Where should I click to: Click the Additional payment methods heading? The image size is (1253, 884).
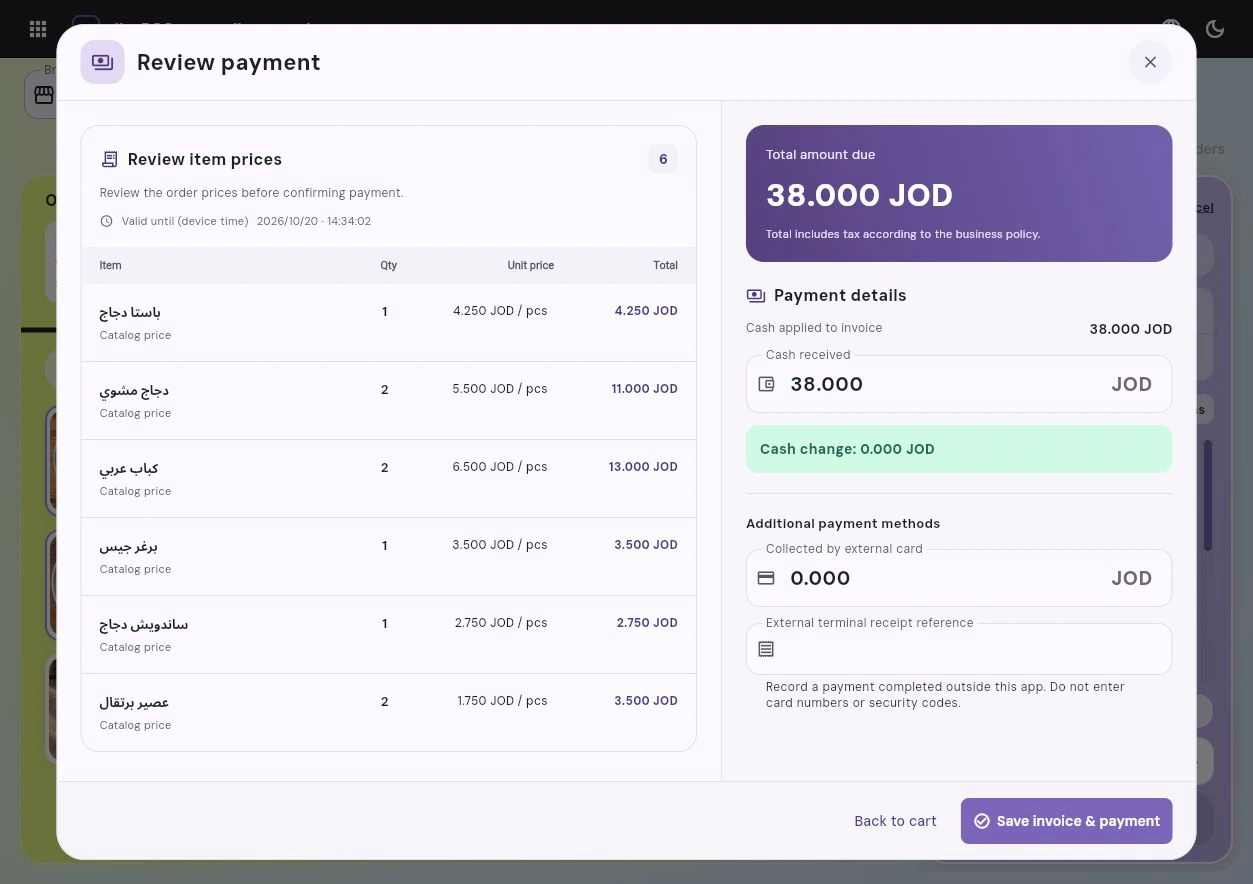point(843,523)
